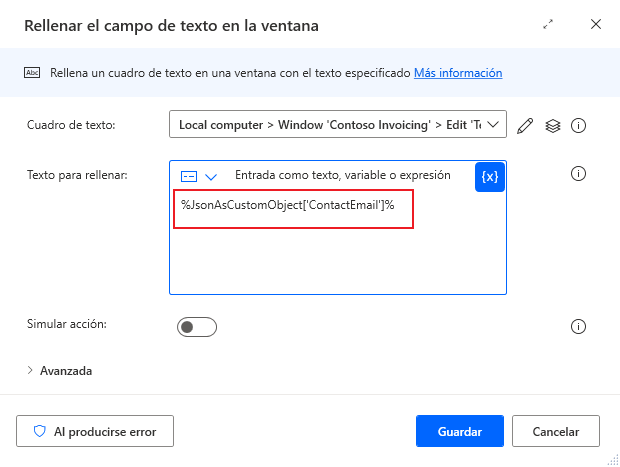Open the UI elements layers icon
Image resolution: width=620 pixels, height=467 pixels.
point(552,126)
